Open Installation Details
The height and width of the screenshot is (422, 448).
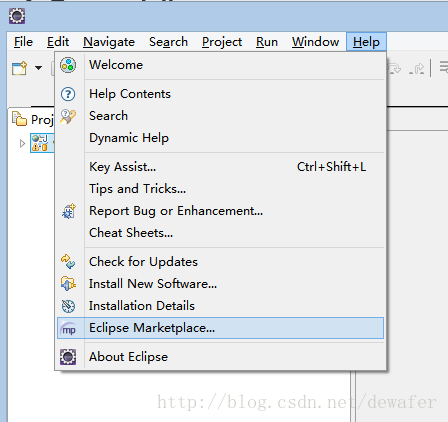point(220,306)
